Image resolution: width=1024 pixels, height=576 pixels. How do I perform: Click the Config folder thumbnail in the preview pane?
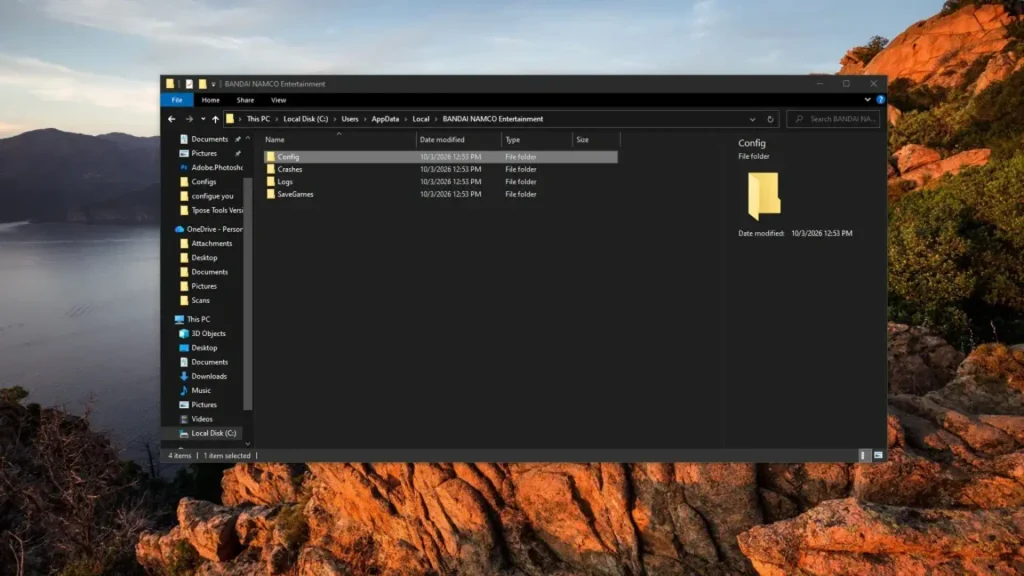(763, 196)
